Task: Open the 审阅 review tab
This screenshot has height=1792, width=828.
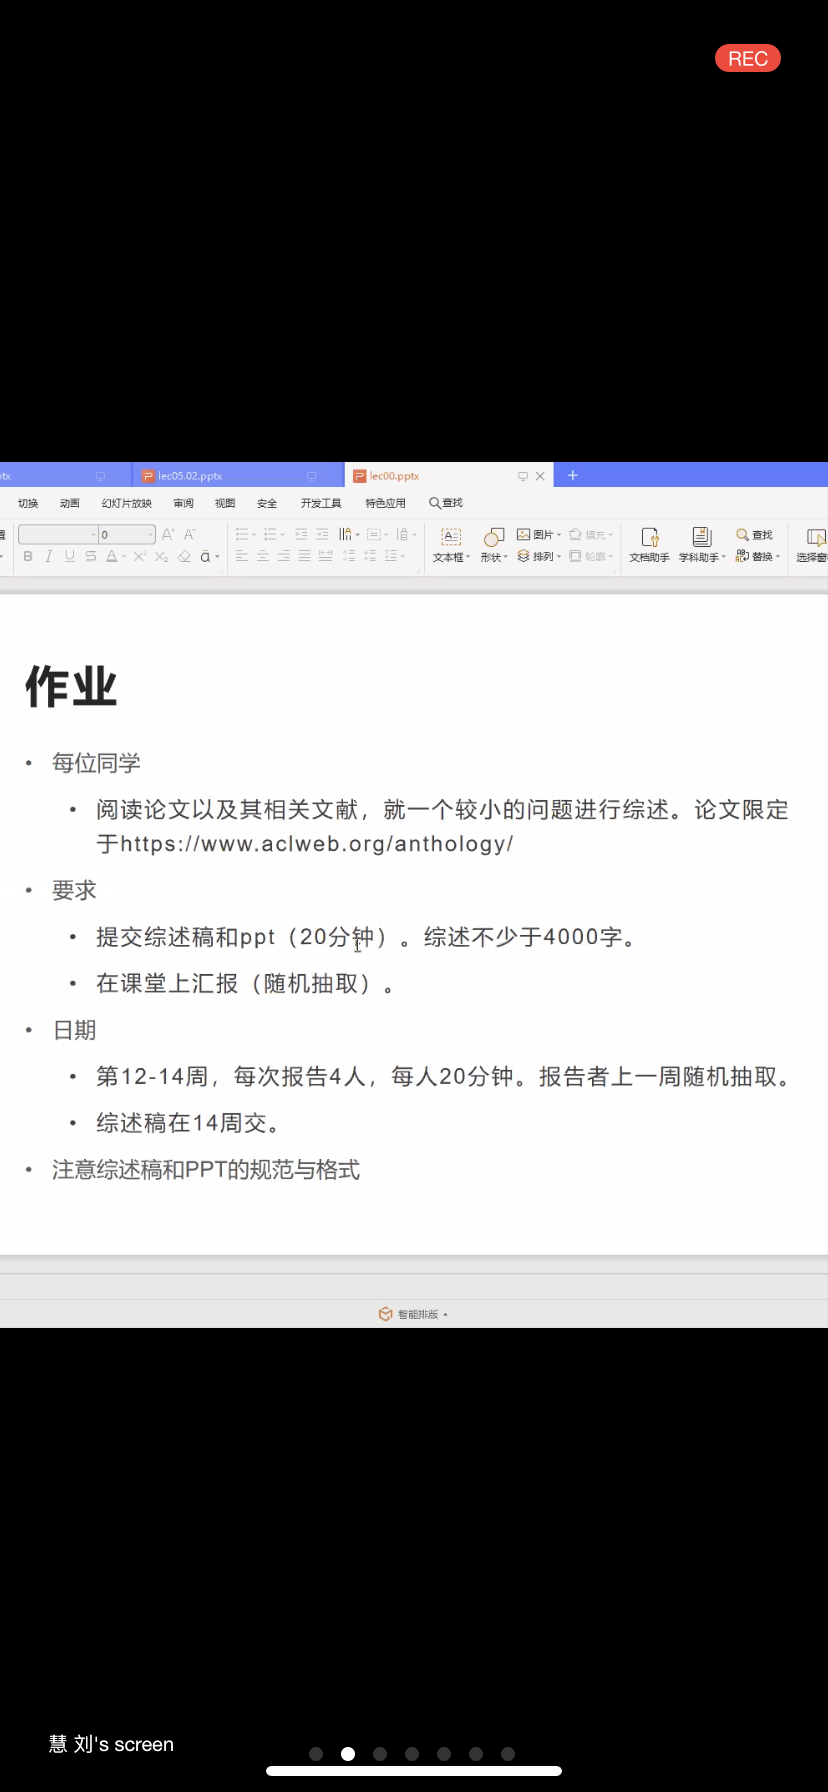Action: [x=184, y=503]
